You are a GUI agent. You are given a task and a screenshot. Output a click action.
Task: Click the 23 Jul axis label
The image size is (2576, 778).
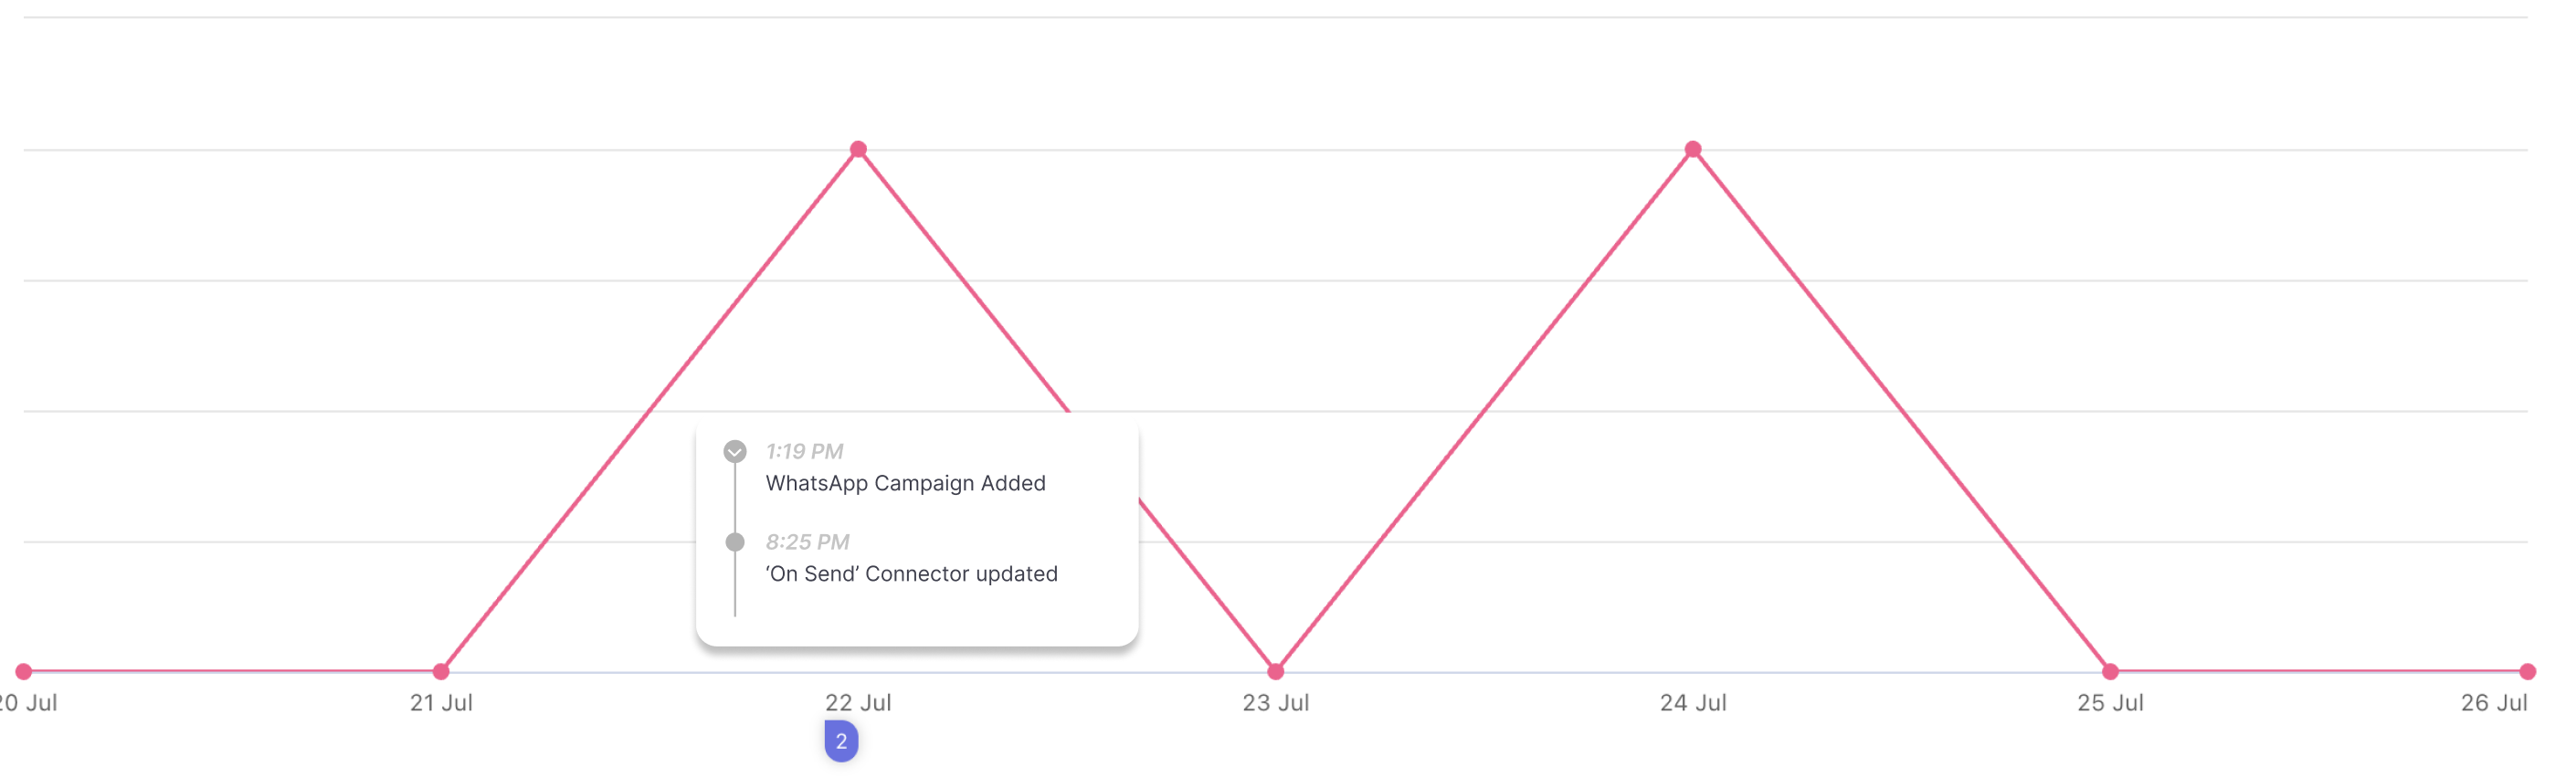coord(1276,703)
